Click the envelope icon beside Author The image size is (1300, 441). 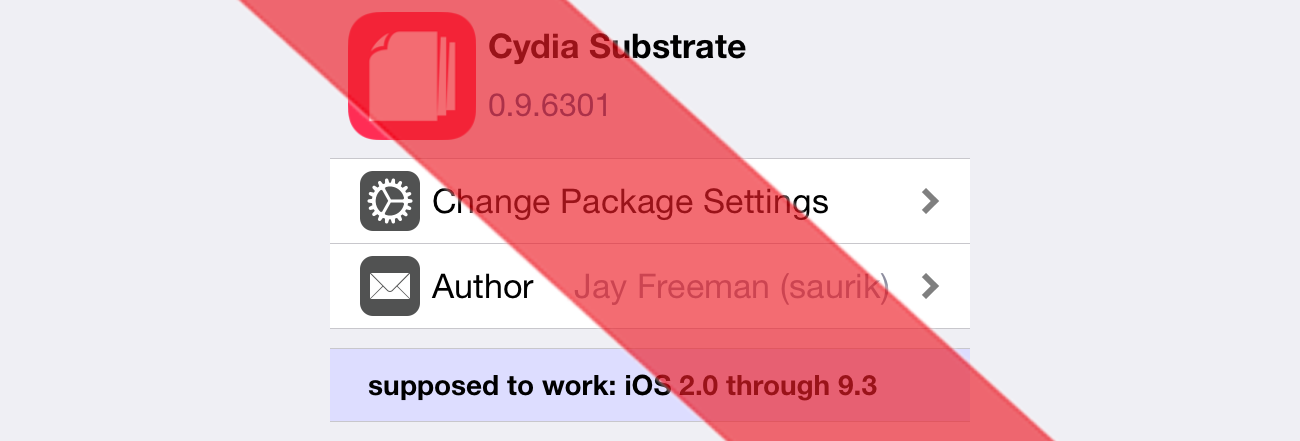(x=390, y=287)
